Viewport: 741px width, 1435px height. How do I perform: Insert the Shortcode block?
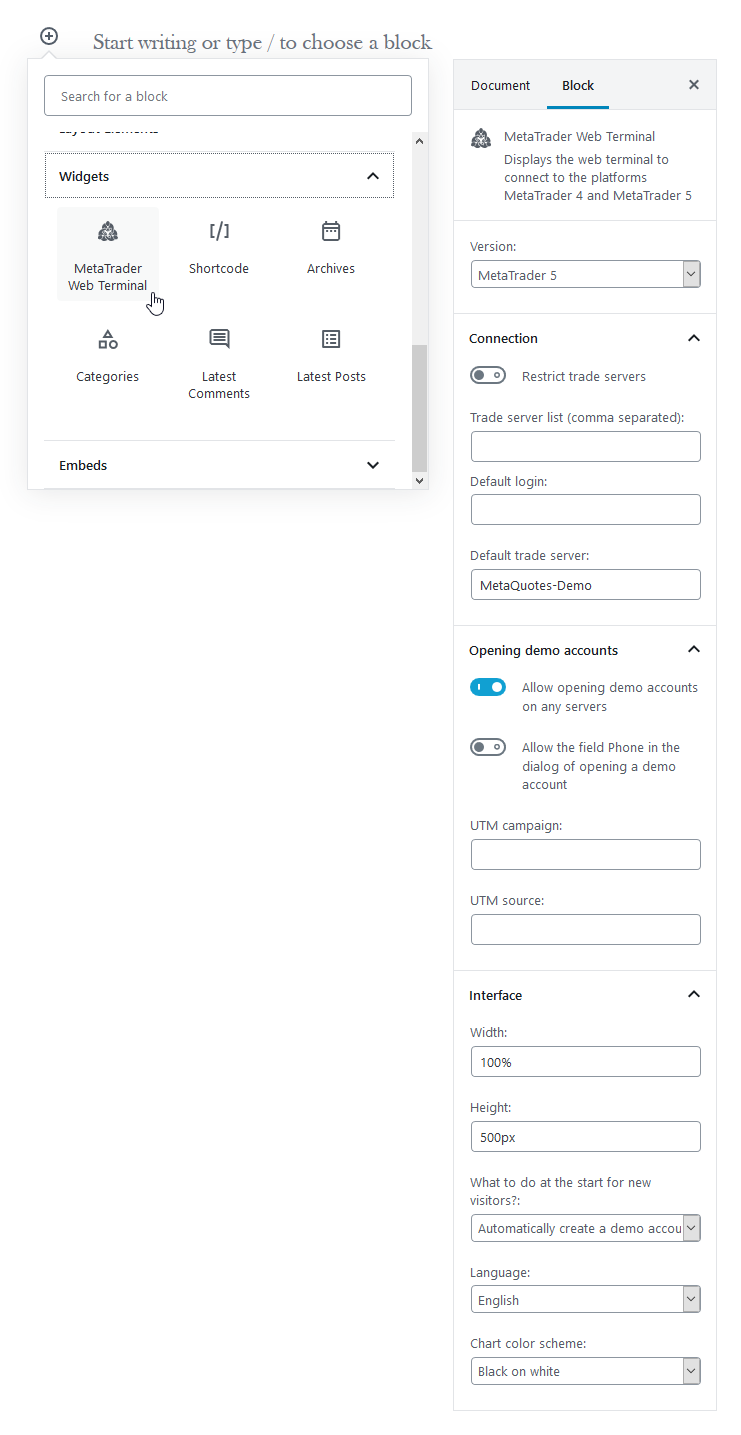[219, 247]
